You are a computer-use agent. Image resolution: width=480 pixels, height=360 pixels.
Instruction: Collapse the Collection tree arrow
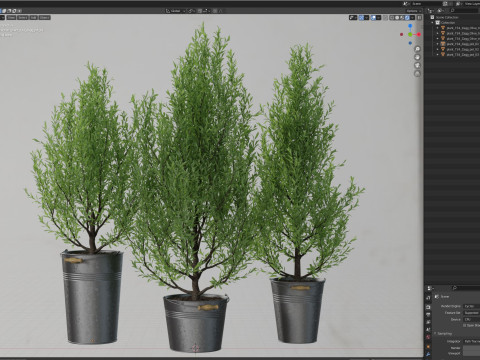click(x=433, y=23)
